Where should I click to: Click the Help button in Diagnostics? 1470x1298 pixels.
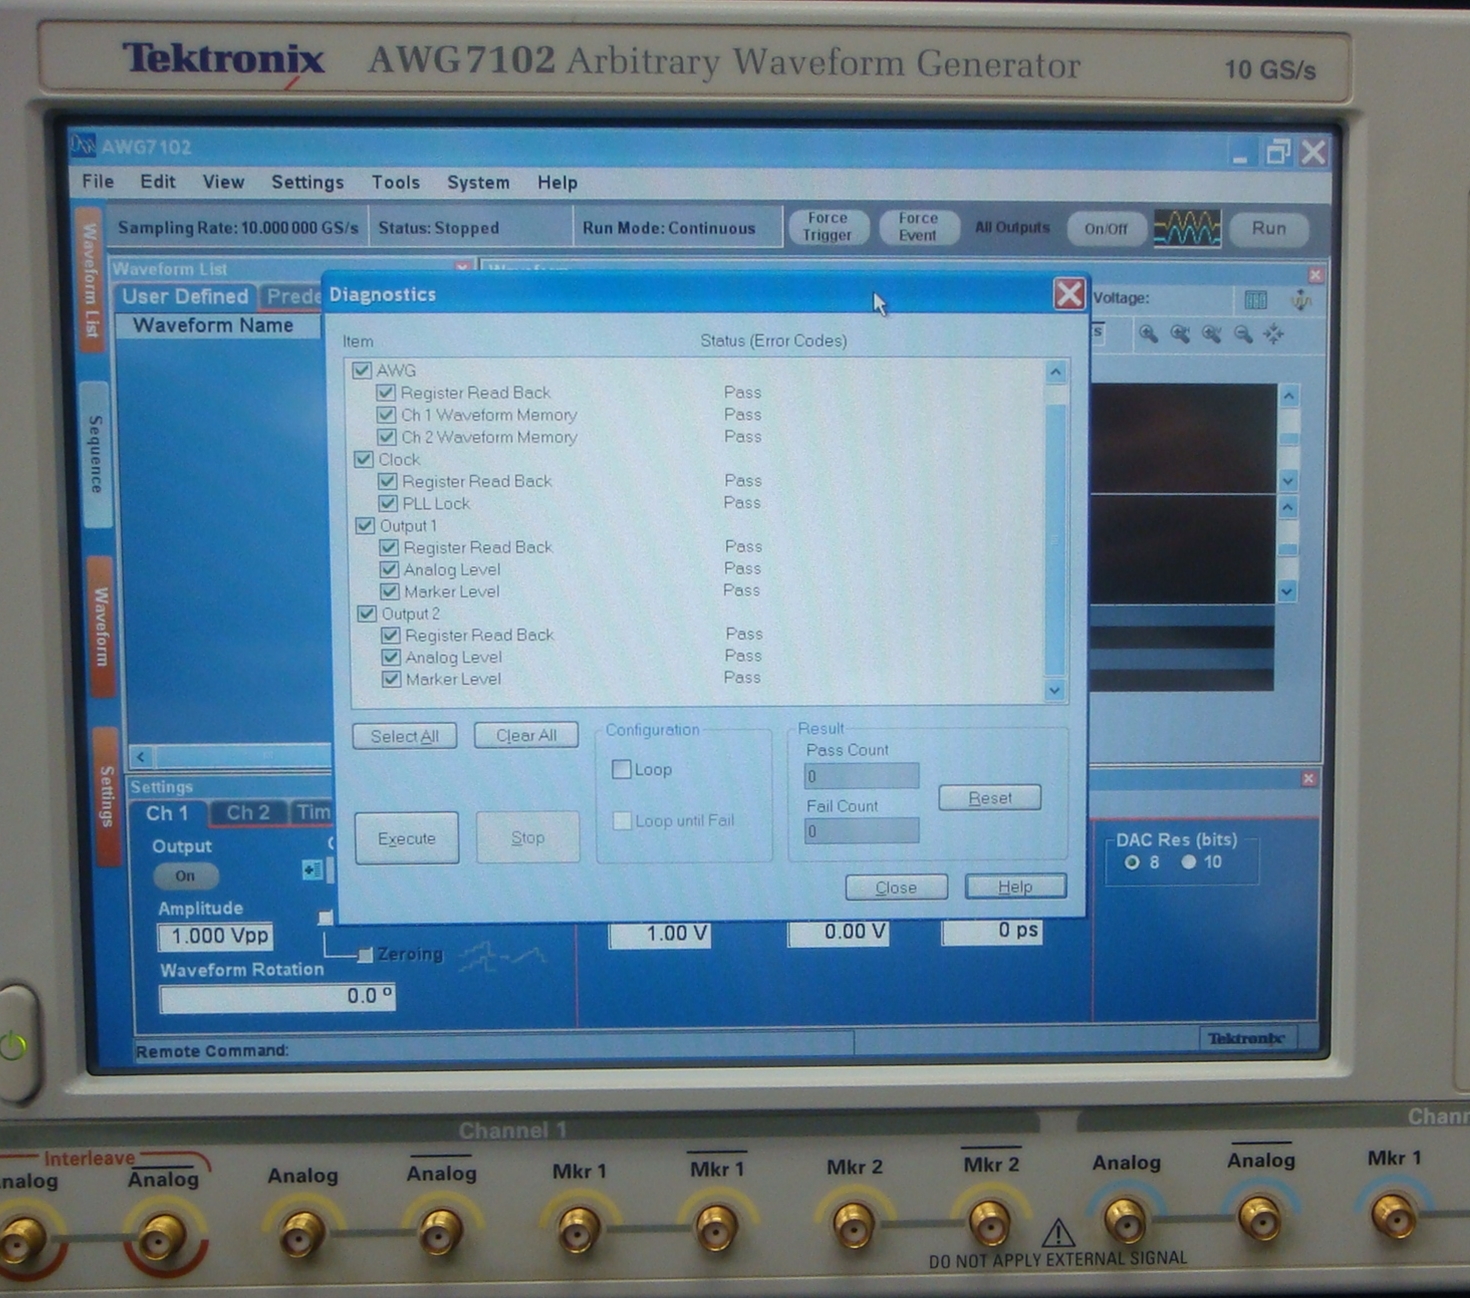[x=1015, y=886]
